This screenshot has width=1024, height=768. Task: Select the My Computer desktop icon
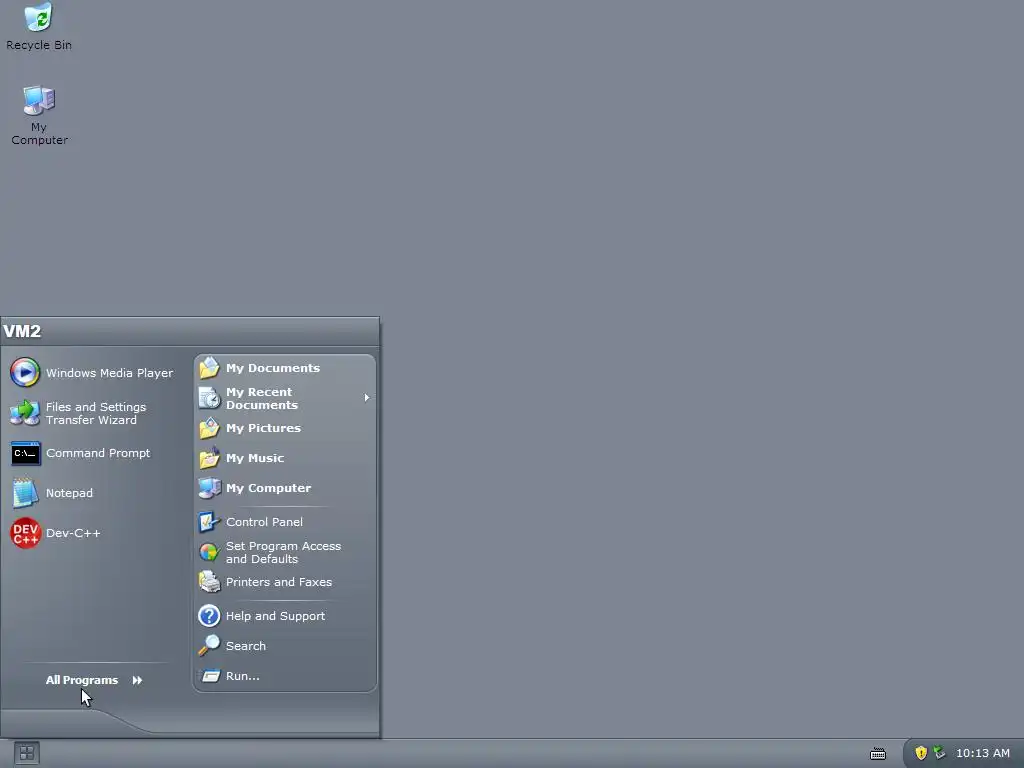39,101
